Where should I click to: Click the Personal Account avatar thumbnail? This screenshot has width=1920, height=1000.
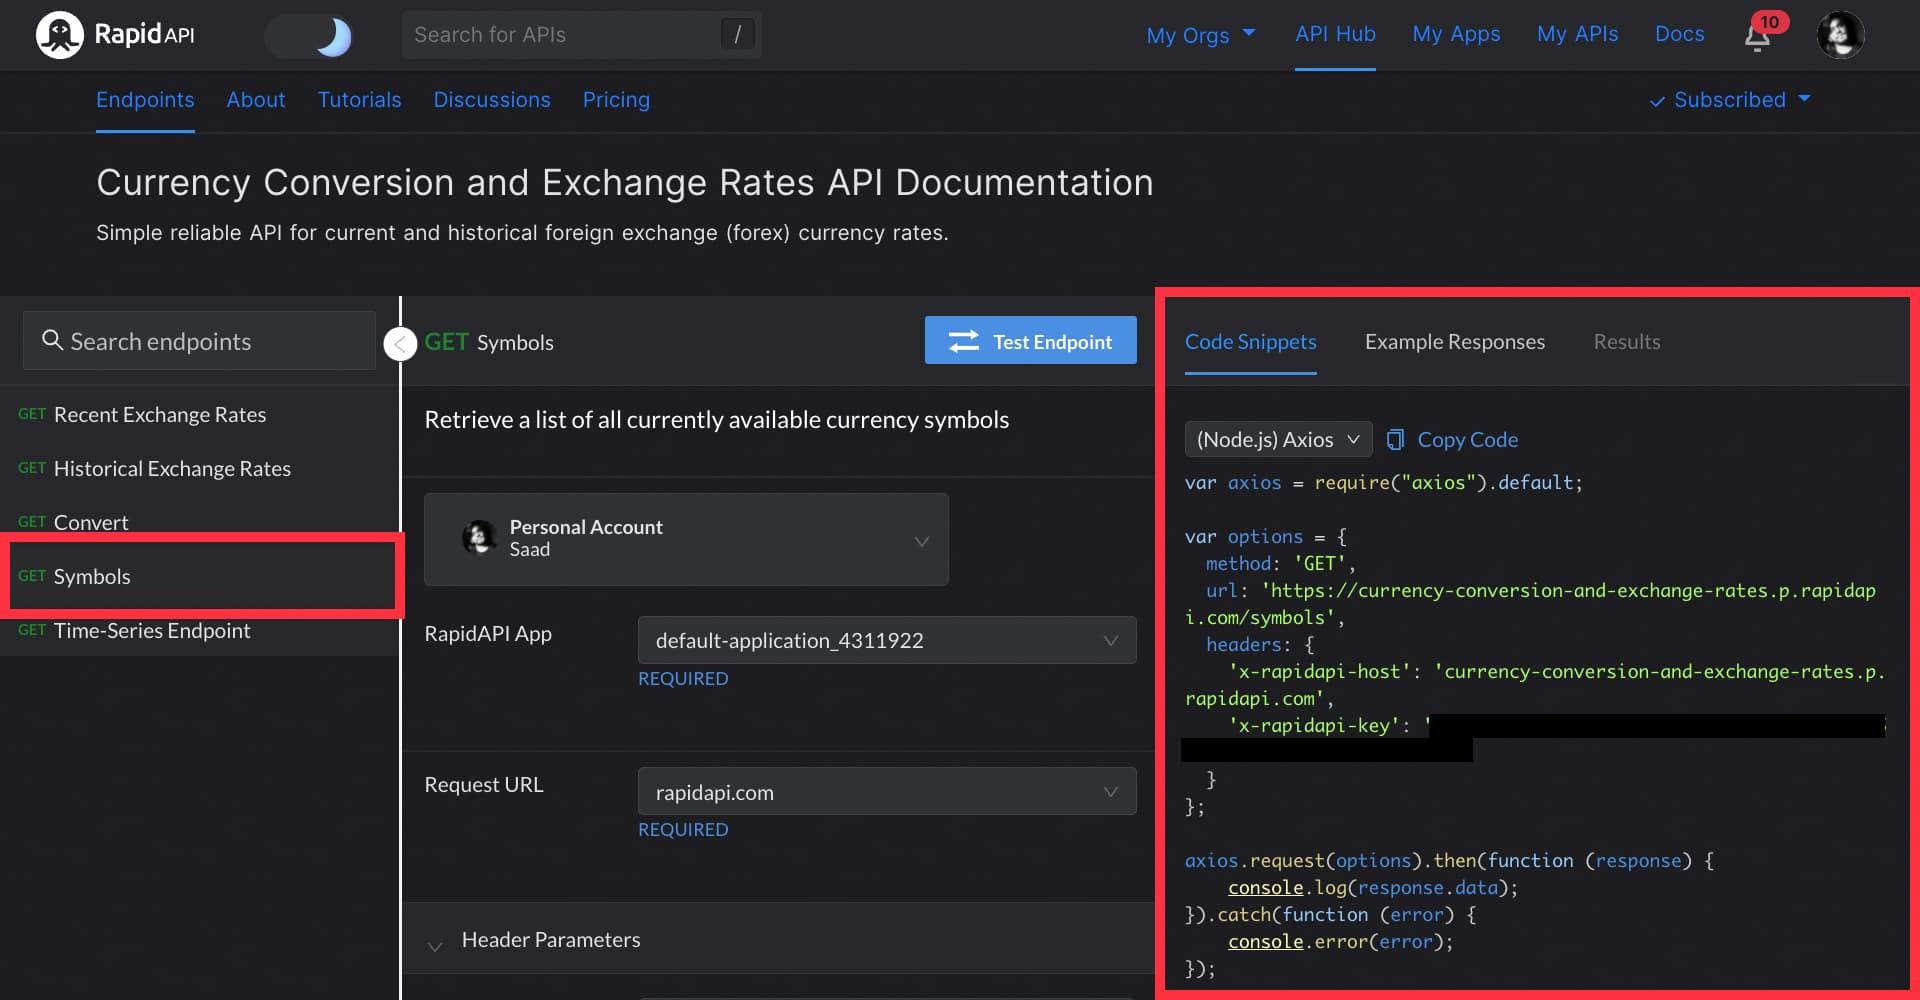[479, 538]
